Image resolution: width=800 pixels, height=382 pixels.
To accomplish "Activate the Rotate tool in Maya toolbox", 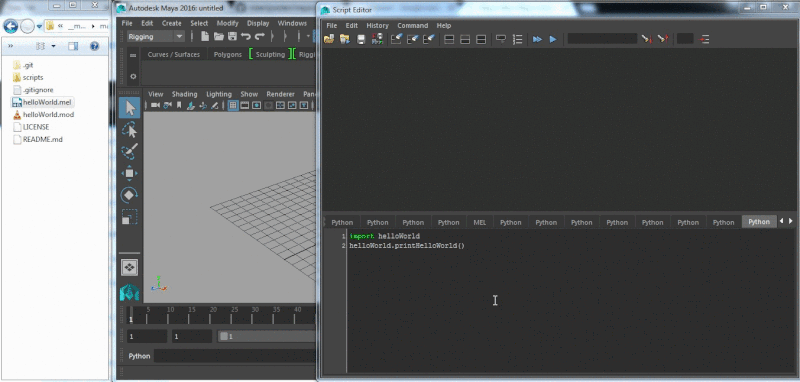I will point(130,195).
